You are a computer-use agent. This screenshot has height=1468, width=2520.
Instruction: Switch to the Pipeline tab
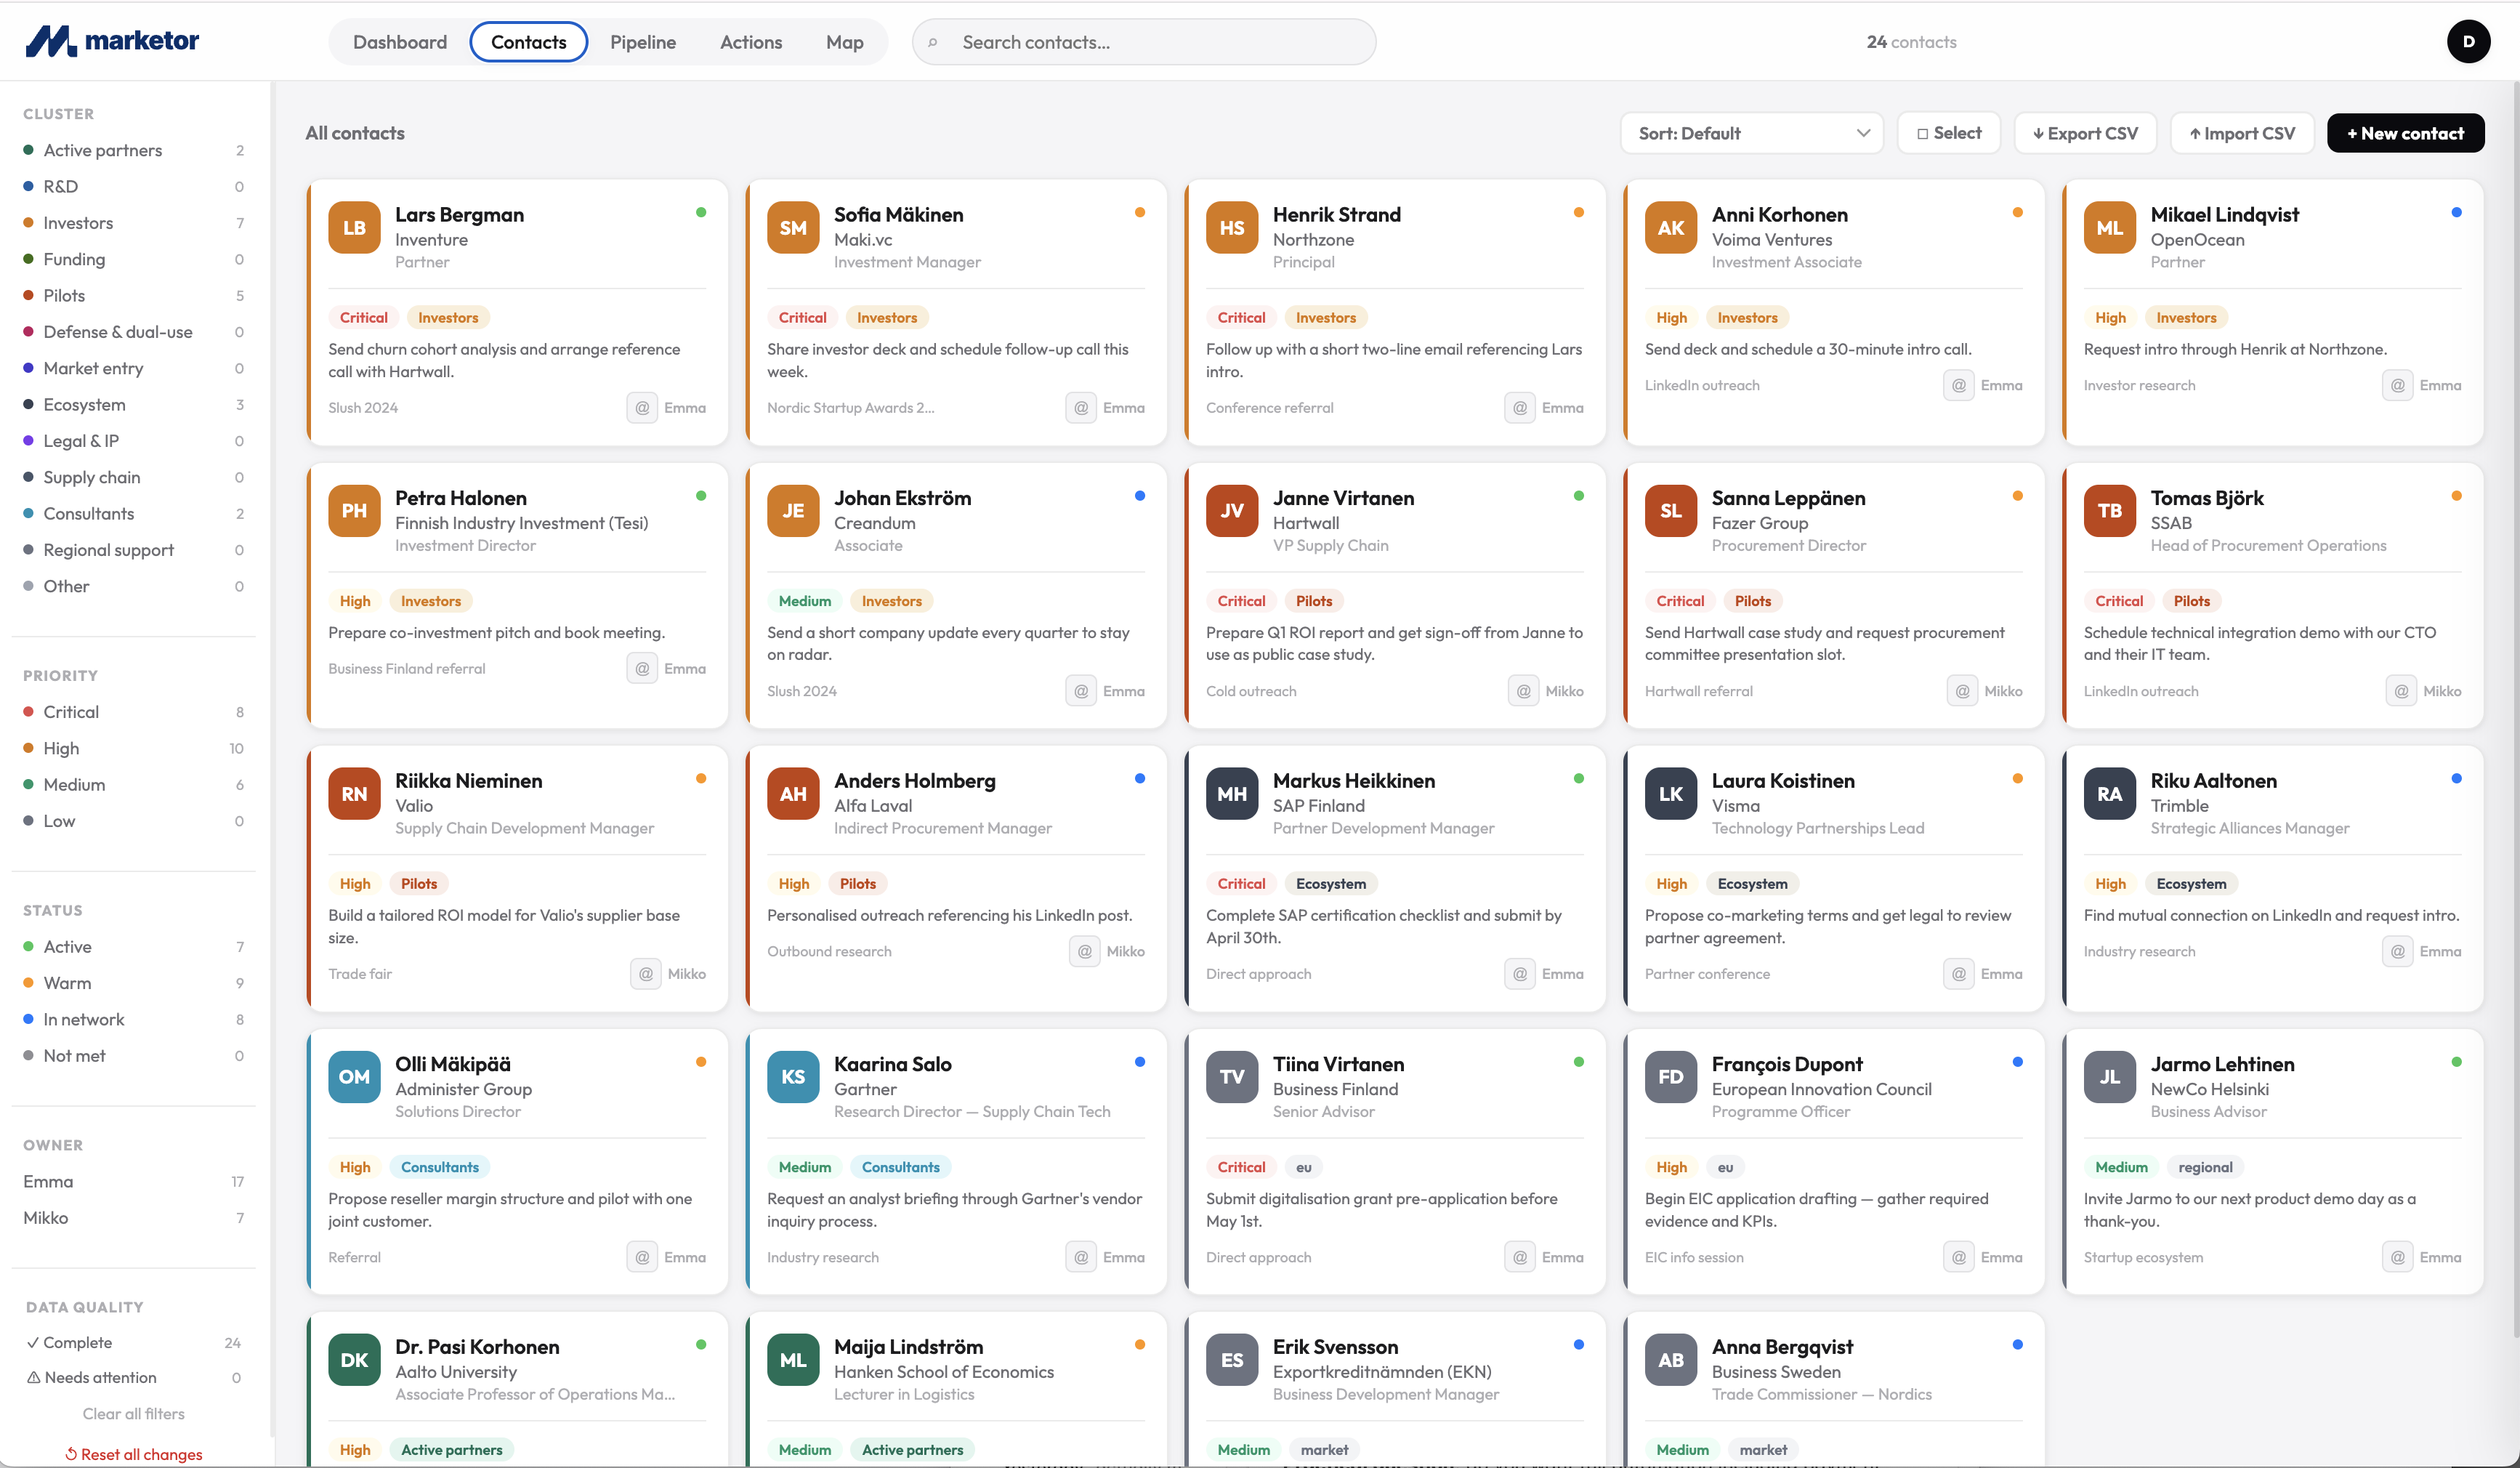pos(643,42)
